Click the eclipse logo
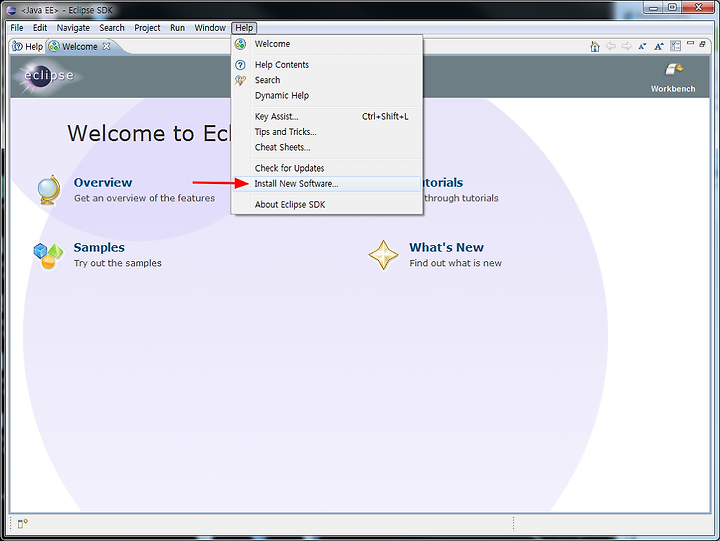This screenshot has width=720, height=541. [49, 75]
